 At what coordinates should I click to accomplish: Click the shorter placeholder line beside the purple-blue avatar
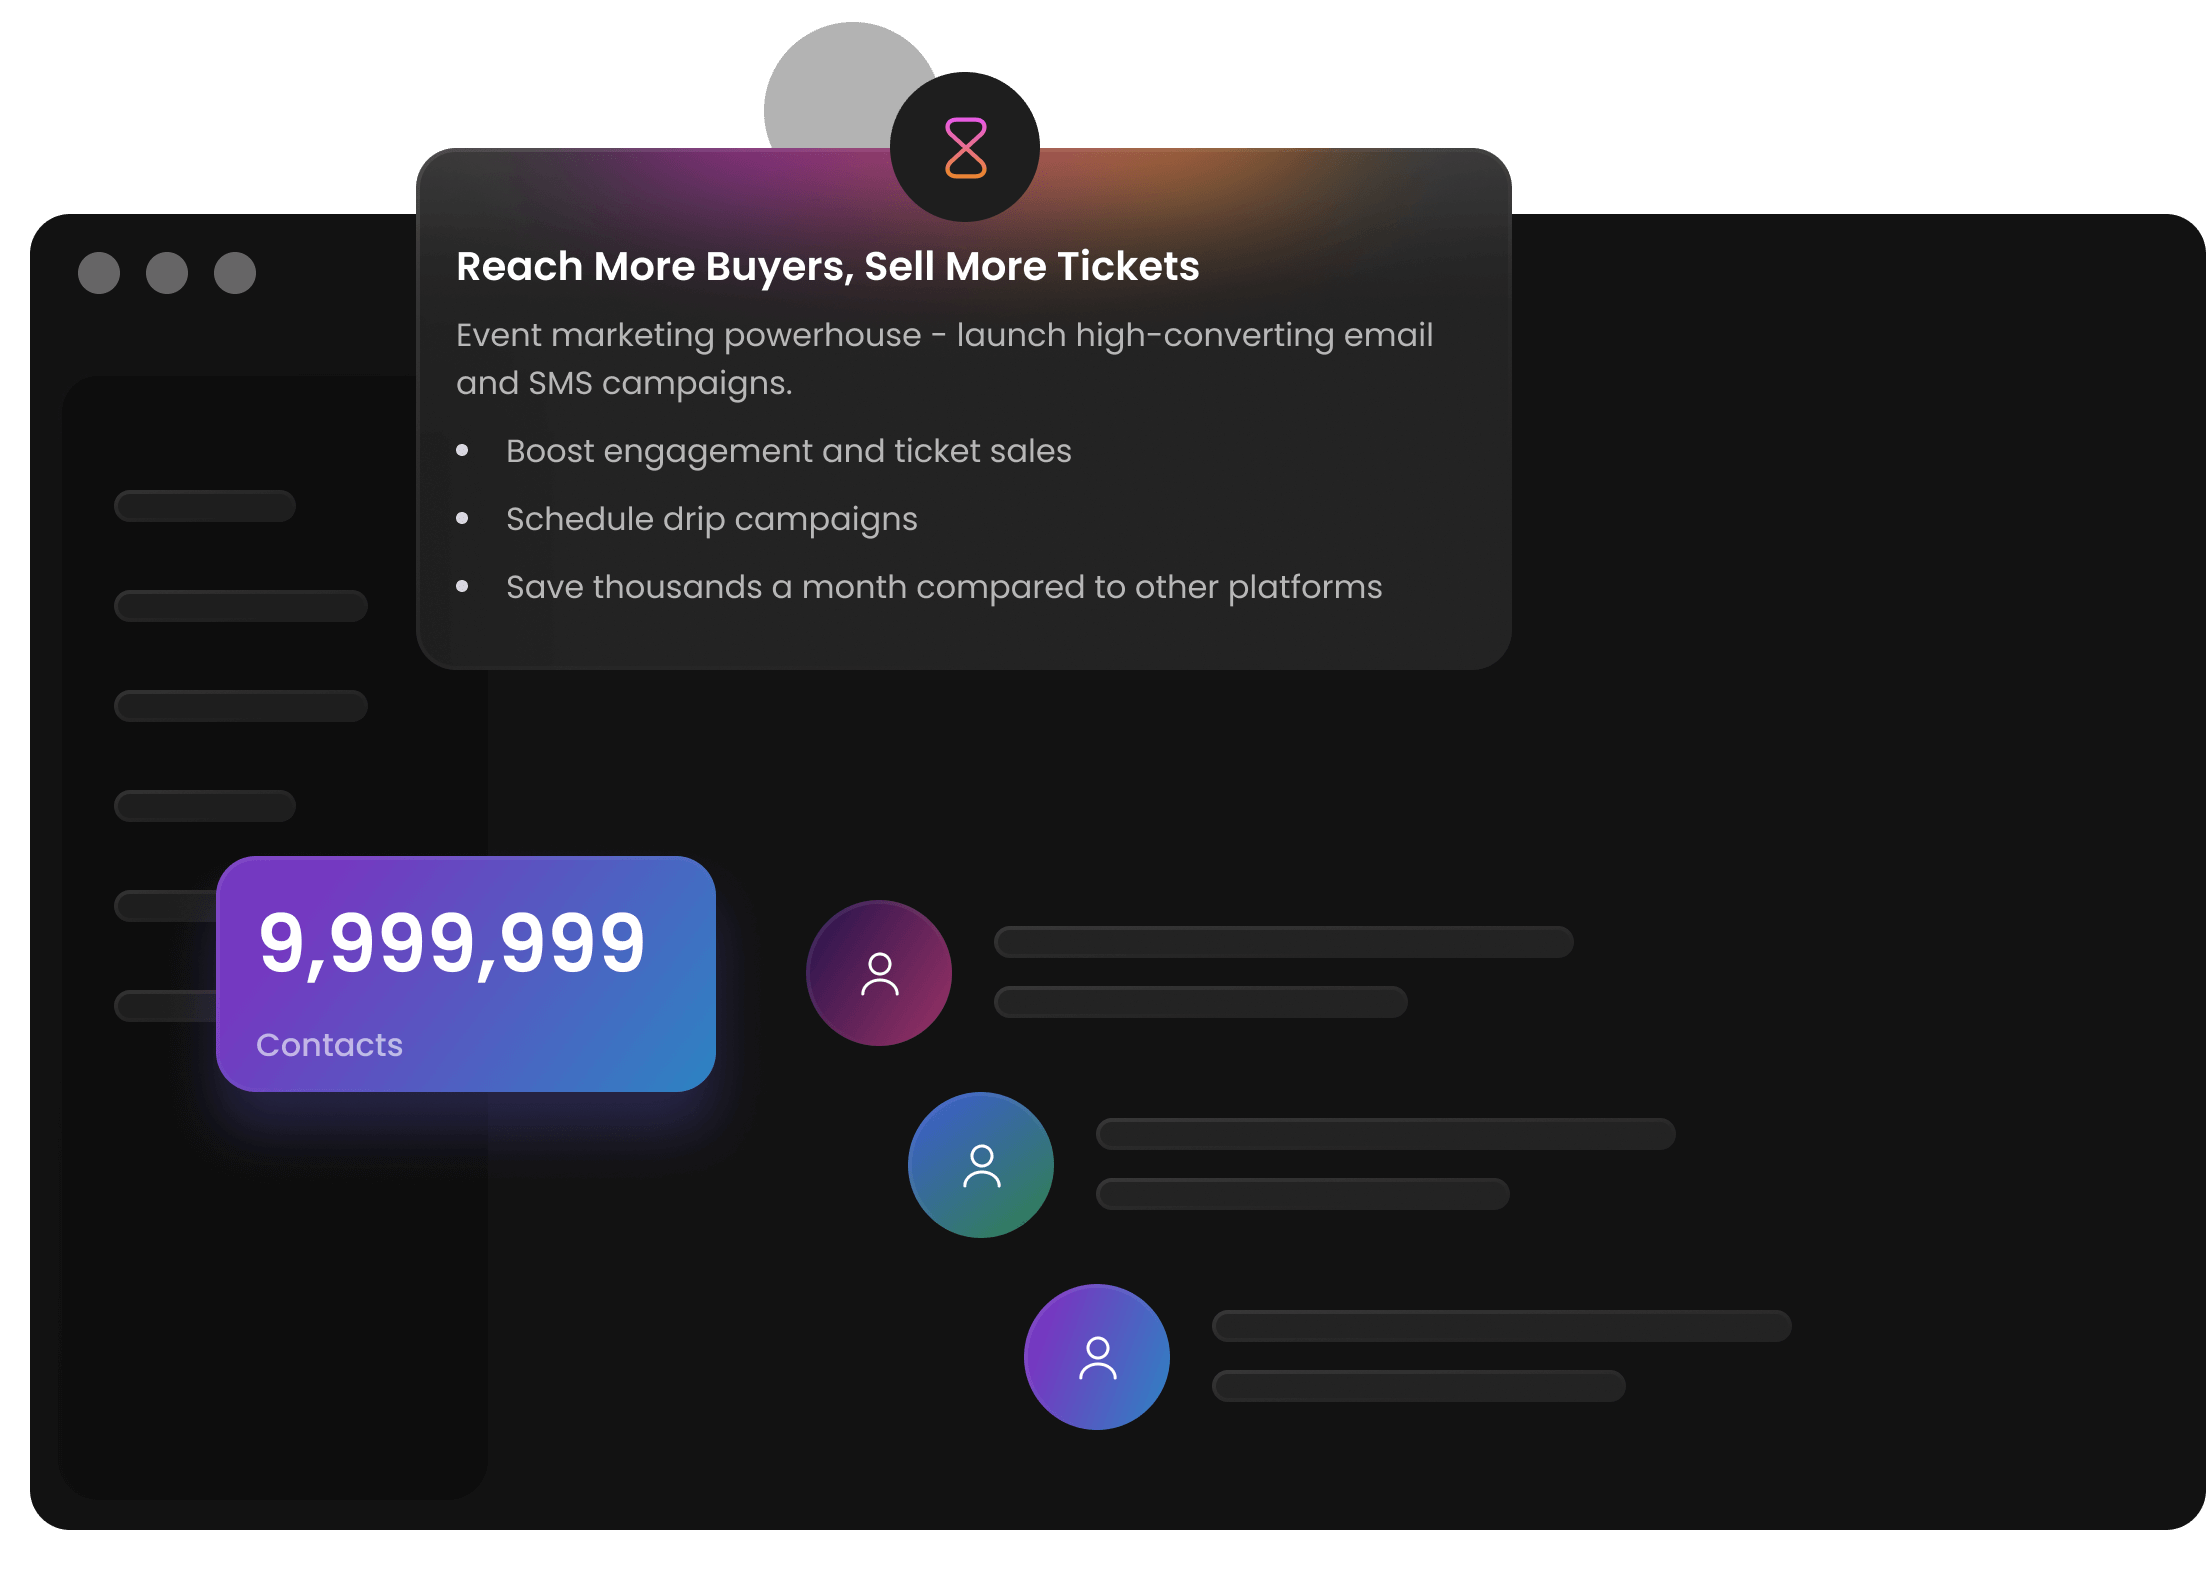point(1418,1386)
